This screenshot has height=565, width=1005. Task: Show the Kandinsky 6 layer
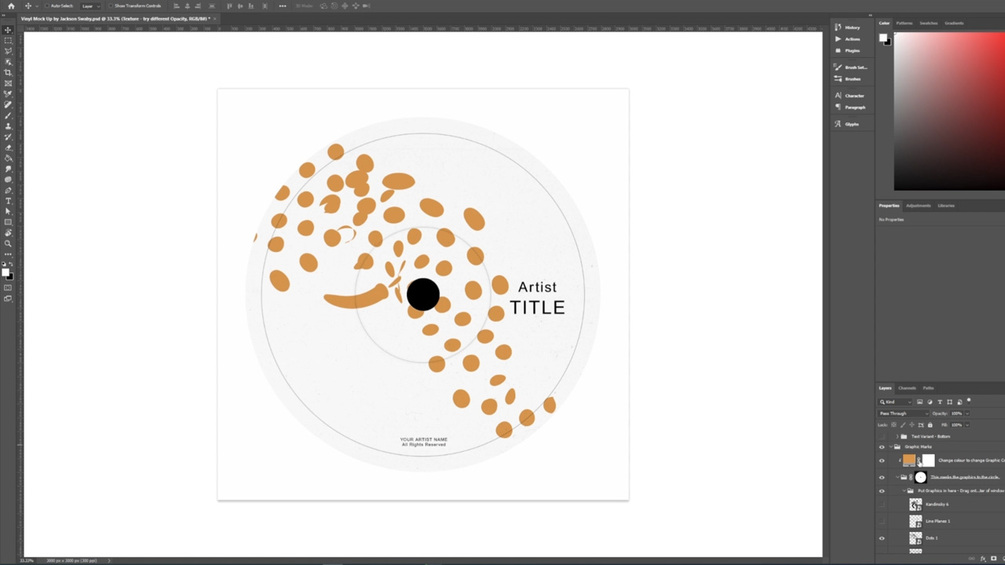882,504
